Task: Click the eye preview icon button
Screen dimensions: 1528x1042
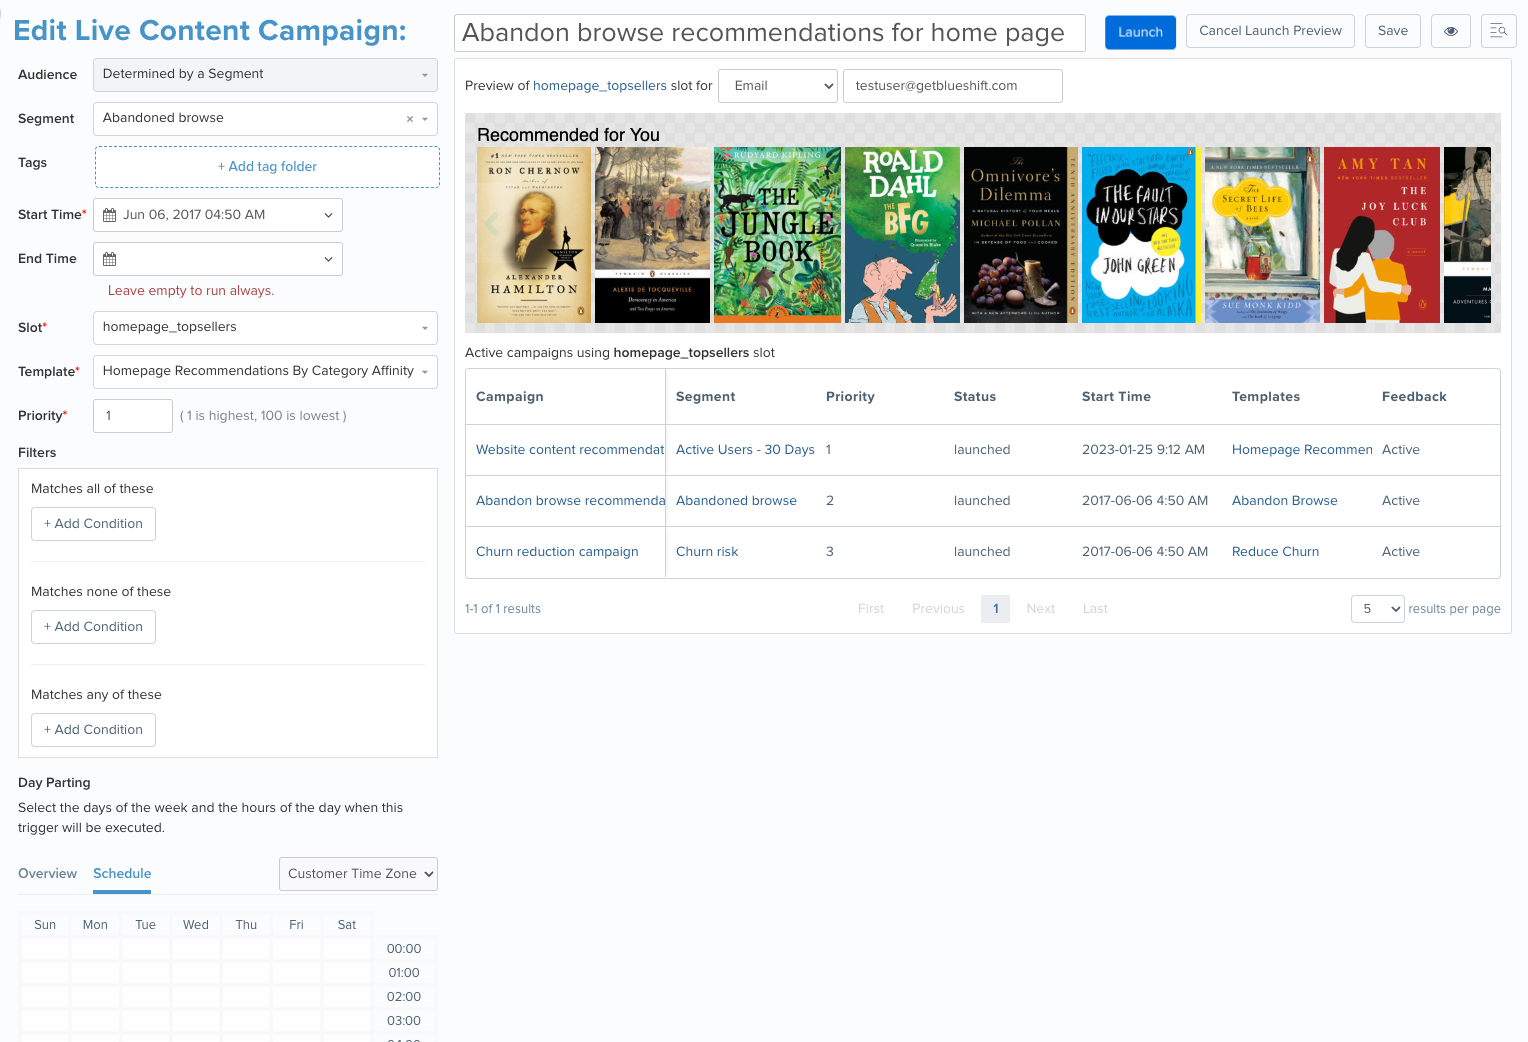Action: 1451,31
